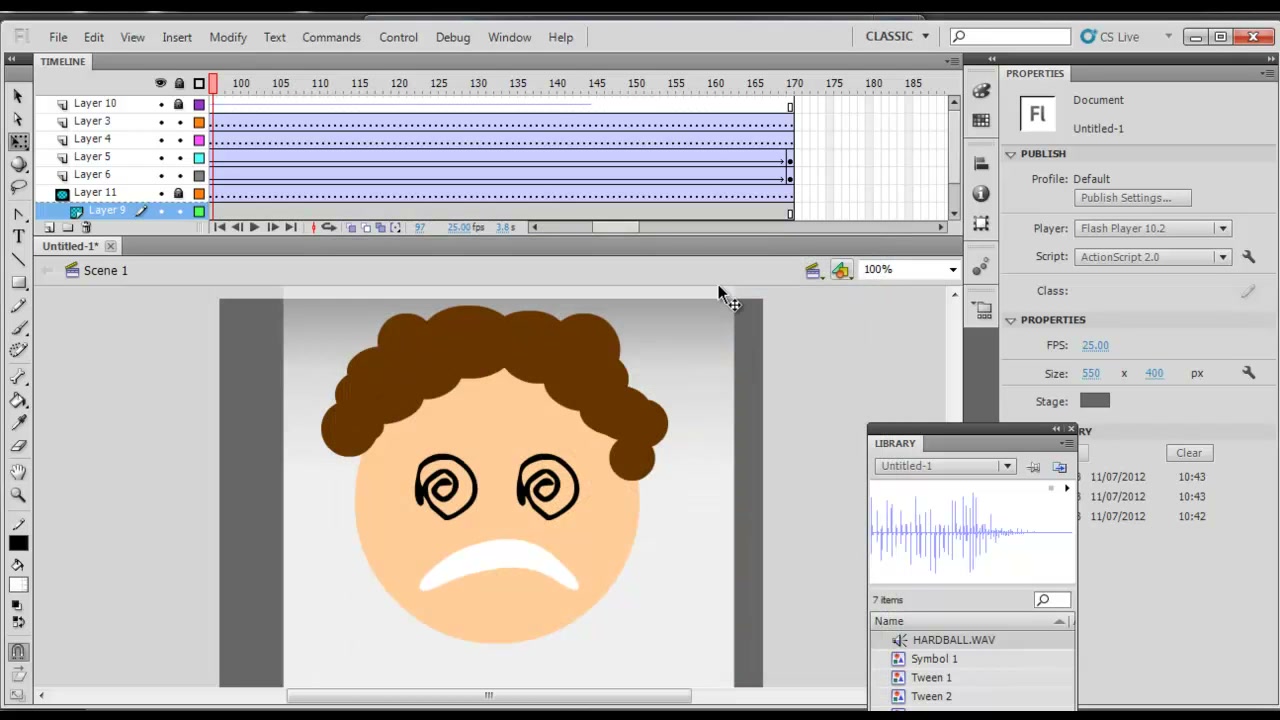The height and width of the screenshot is (720, 1280).
Task: Toggle outline view for Layer 5
Action: [x=199, y=158]
